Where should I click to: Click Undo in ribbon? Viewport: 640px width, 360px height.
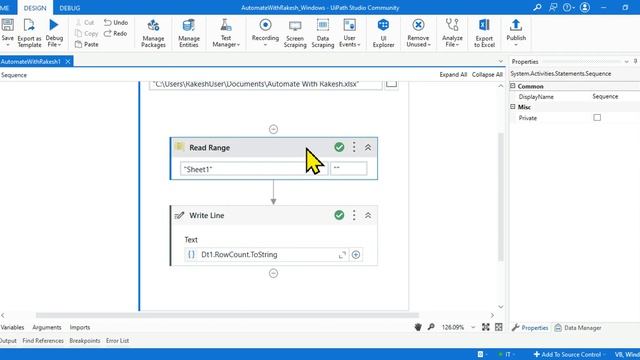point(116,22)
